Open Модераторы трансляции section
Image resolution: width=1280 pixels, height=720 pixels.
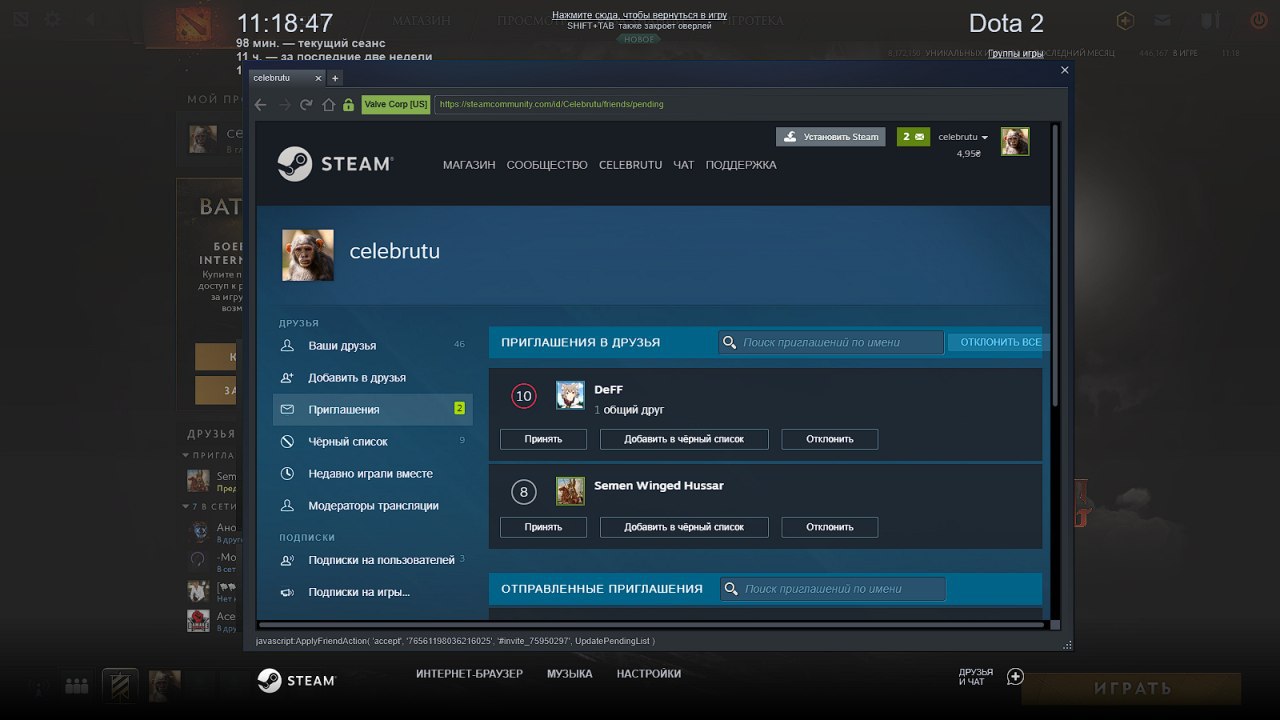point(372,505)
